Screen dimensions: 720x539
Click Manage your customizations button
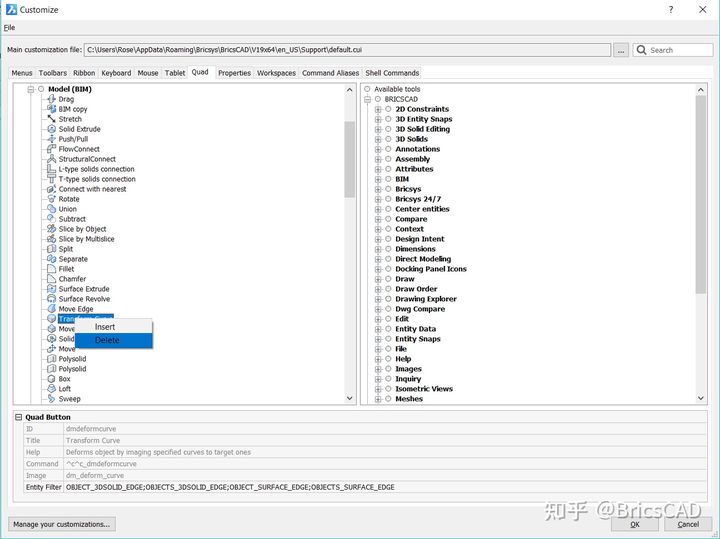[62, 524]
